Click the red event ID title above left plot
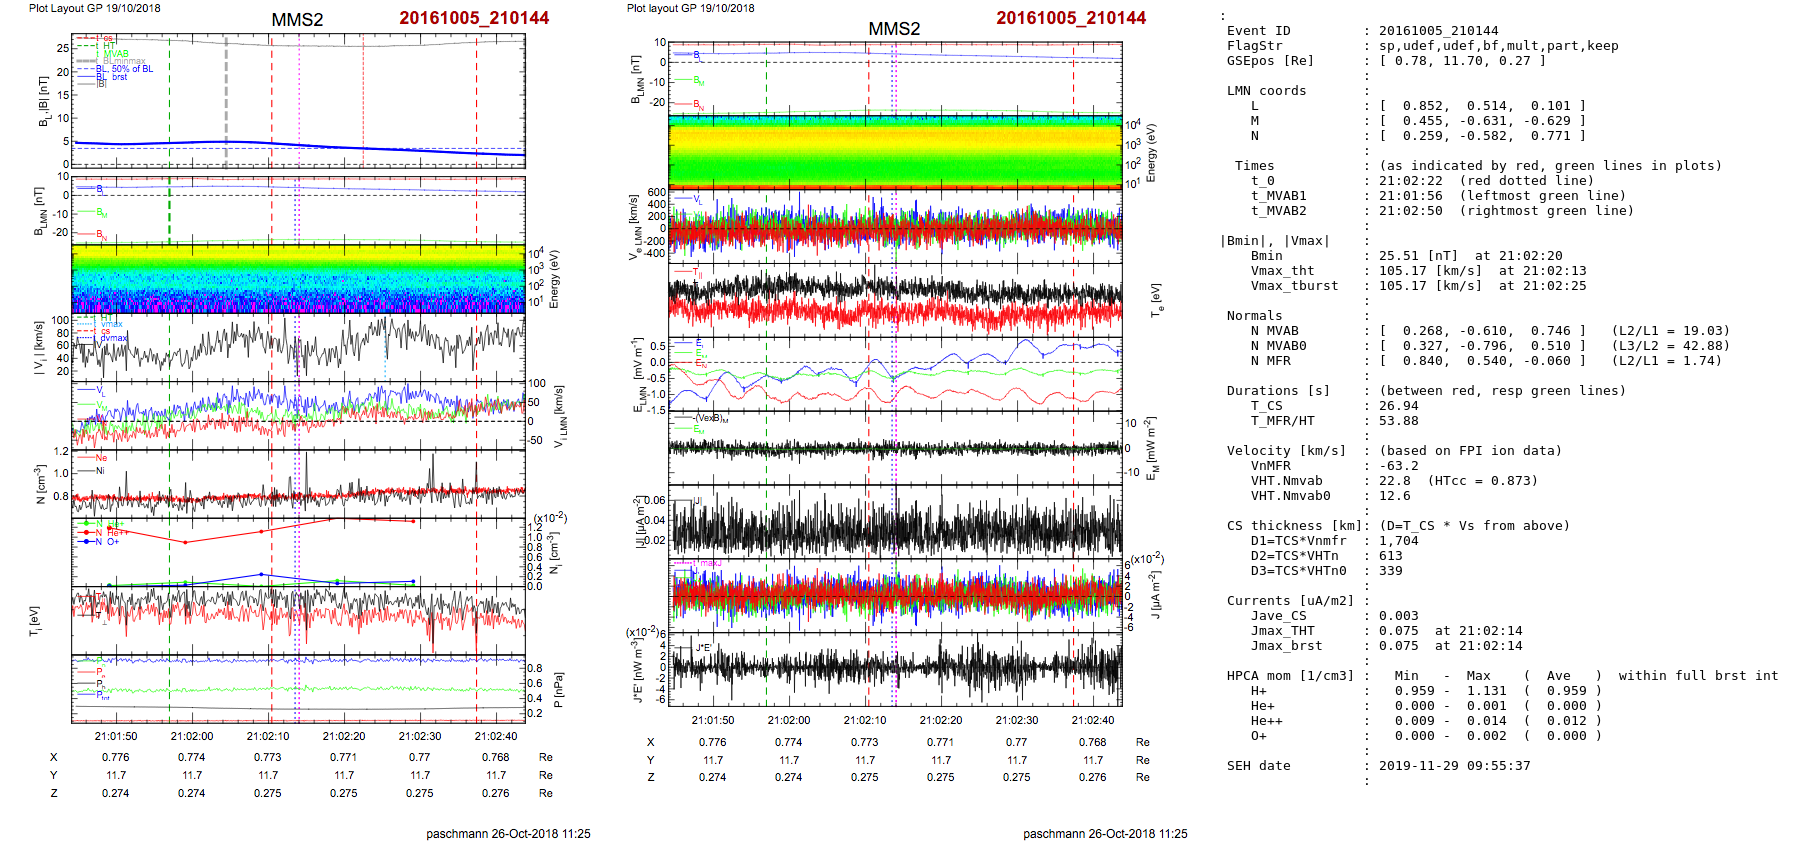Viewport: 1804px width, 841px height. [474, 18]
